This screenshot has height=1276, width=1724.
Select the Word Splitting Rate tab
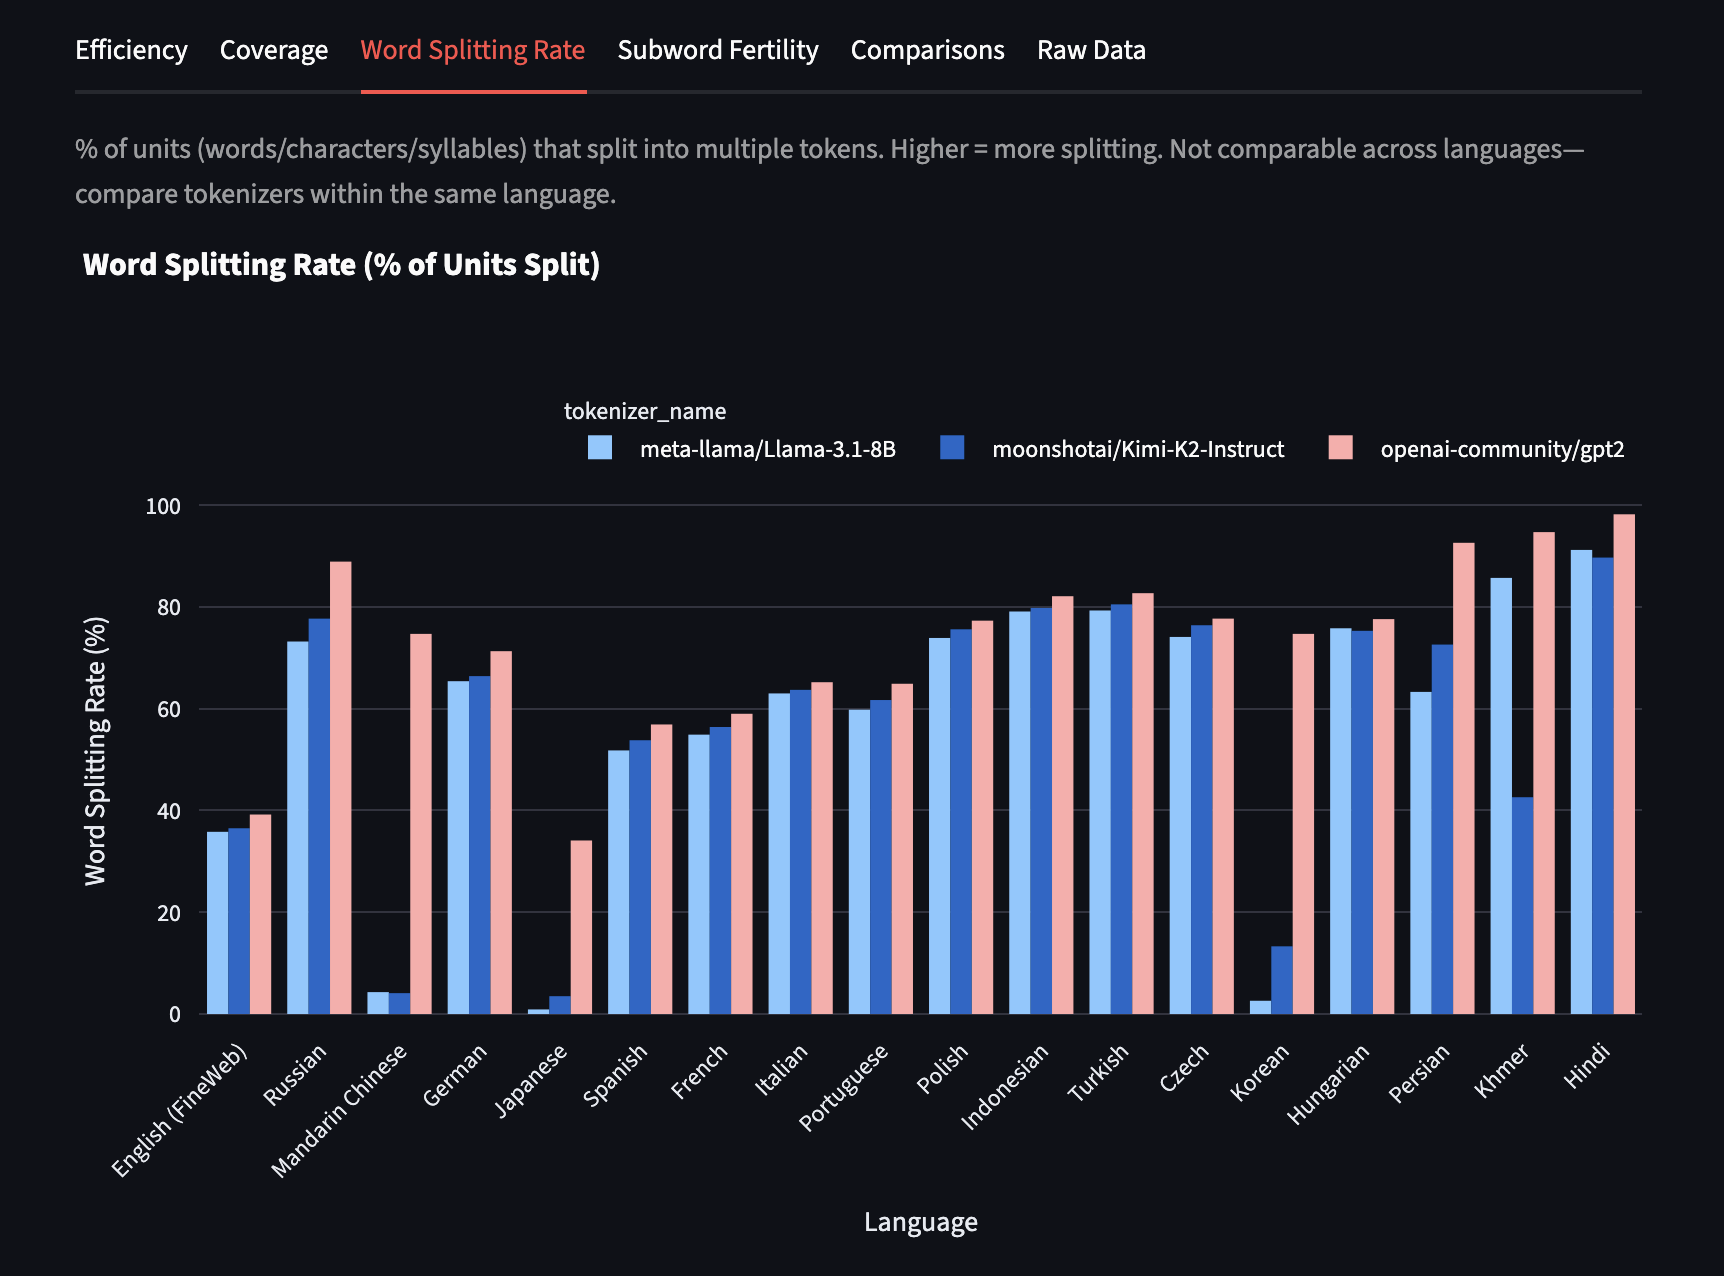coord(472,50)
